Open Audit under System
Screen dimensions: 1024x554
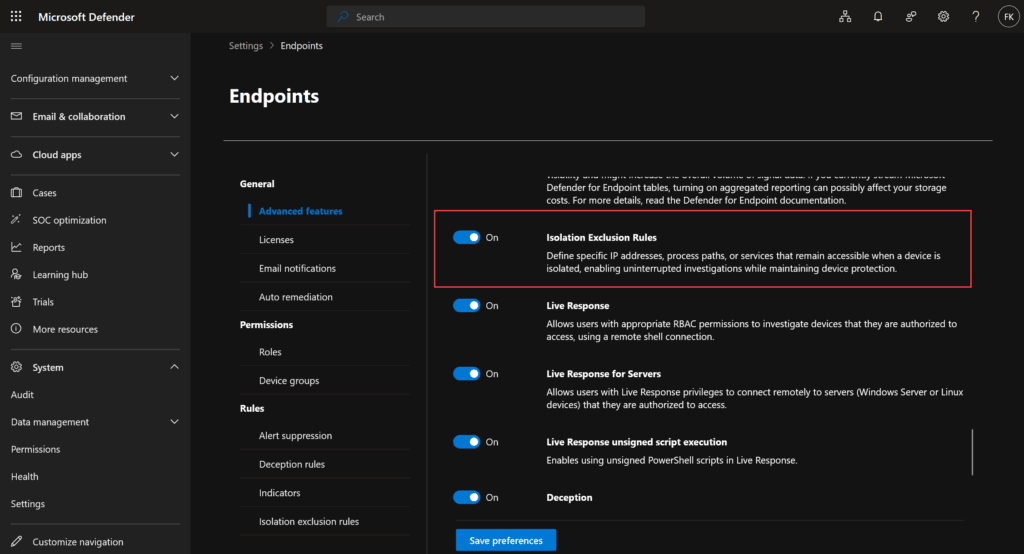point(22,395)
